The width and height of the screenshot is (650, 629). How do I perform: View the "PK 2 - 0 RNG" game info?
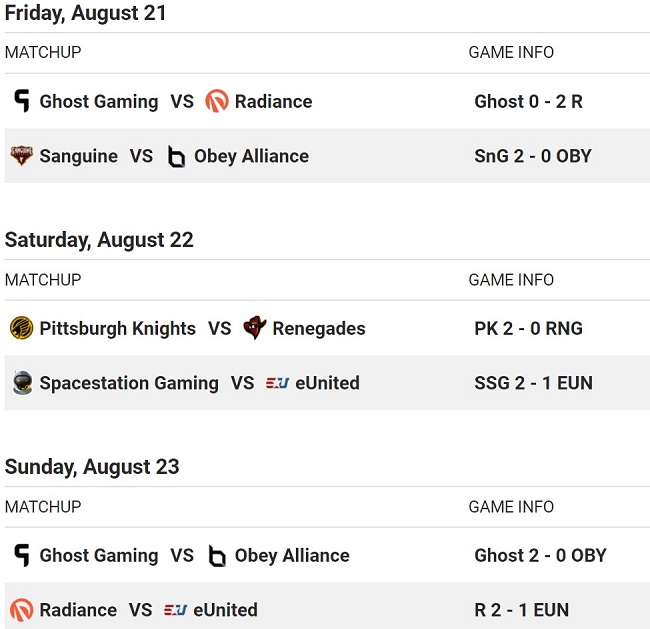(528, 328)
